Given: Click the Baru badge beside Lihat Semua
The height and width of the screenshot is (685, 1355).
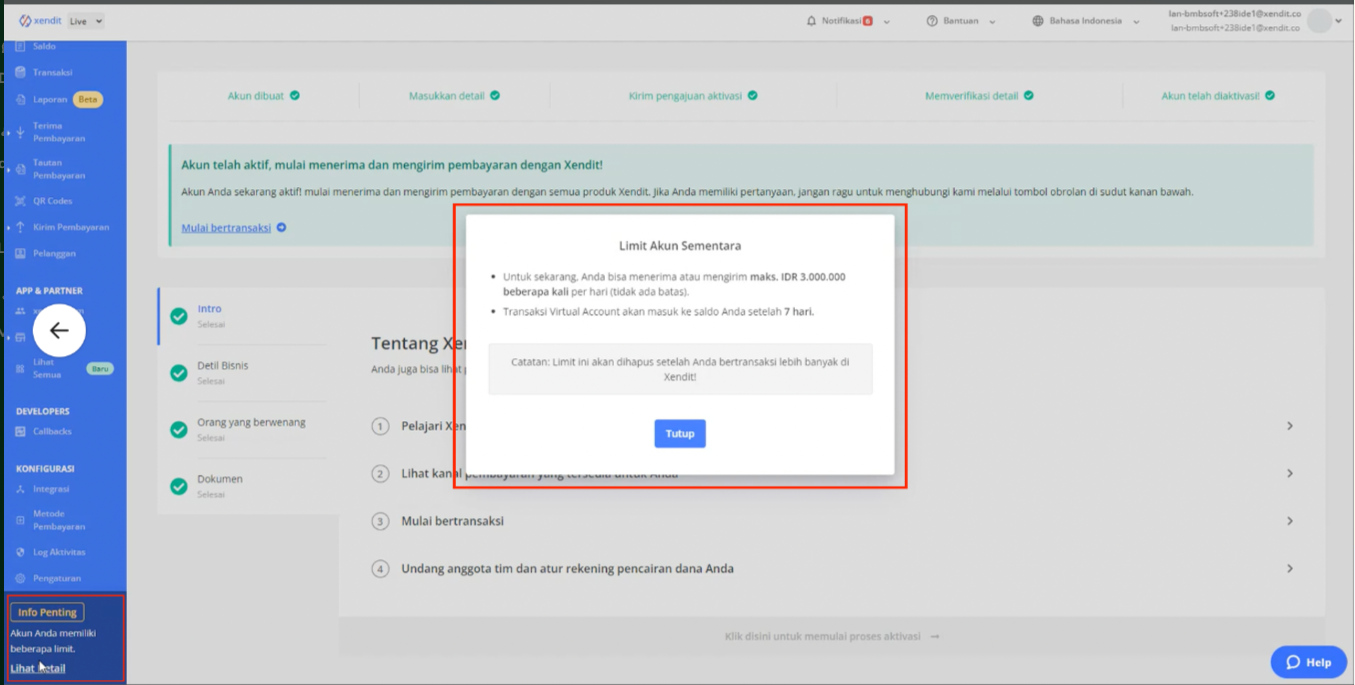Looking at the screenshot, I should [x=100, y=368].
